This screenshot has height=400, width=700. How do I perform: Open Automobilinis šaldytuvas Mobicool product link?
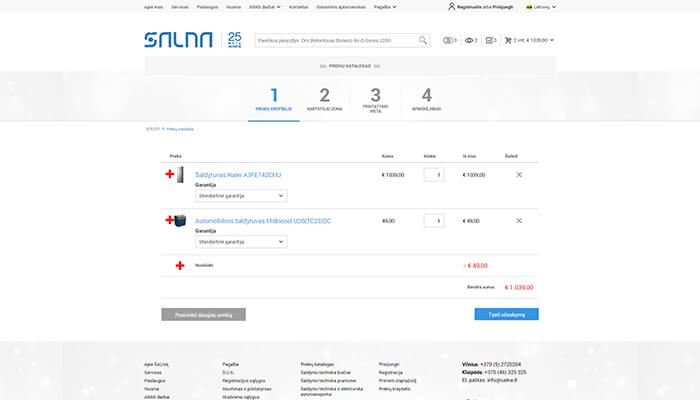(x=263, y=221)
